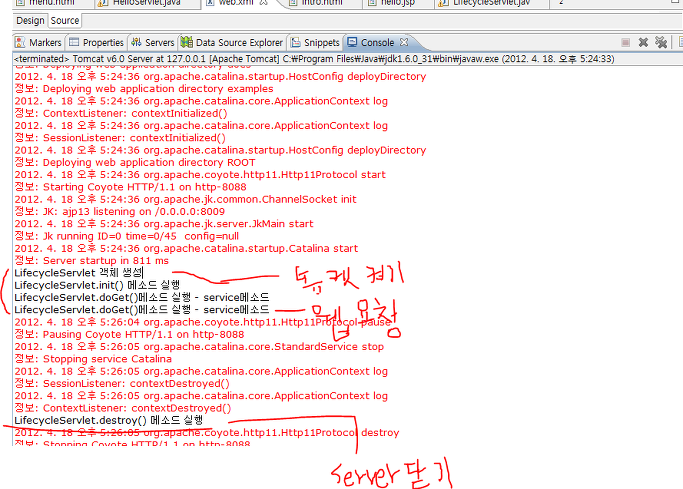Click the 'Deploying web application directory ROOT' line
This screenshot has width=683, height=489.
coord(135,162)
